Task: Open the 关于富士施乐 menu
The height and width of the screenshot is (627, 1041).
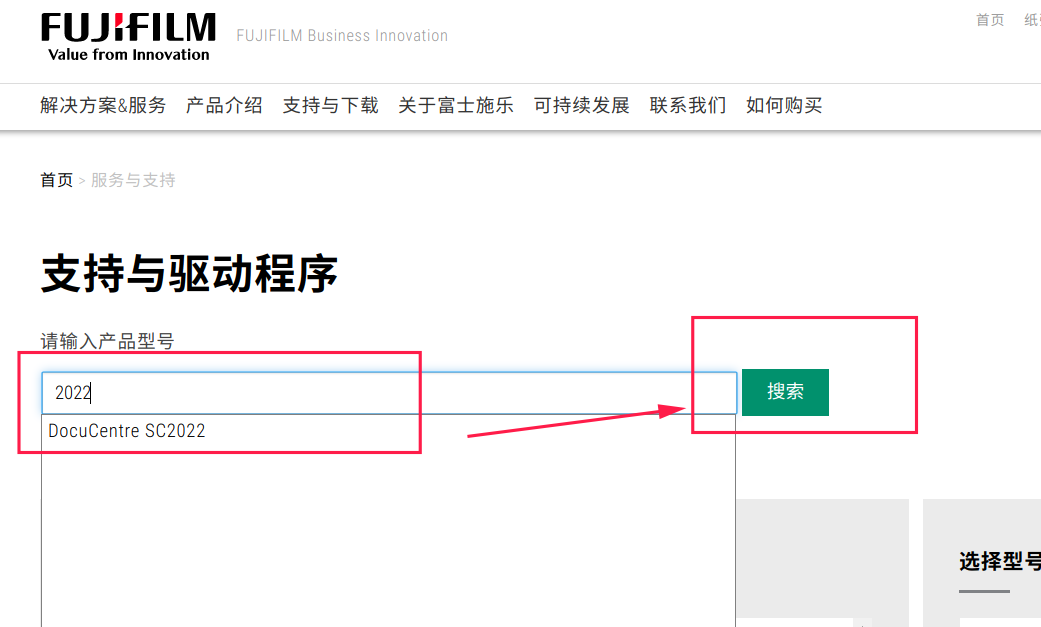Action: (x=456, y=105)
